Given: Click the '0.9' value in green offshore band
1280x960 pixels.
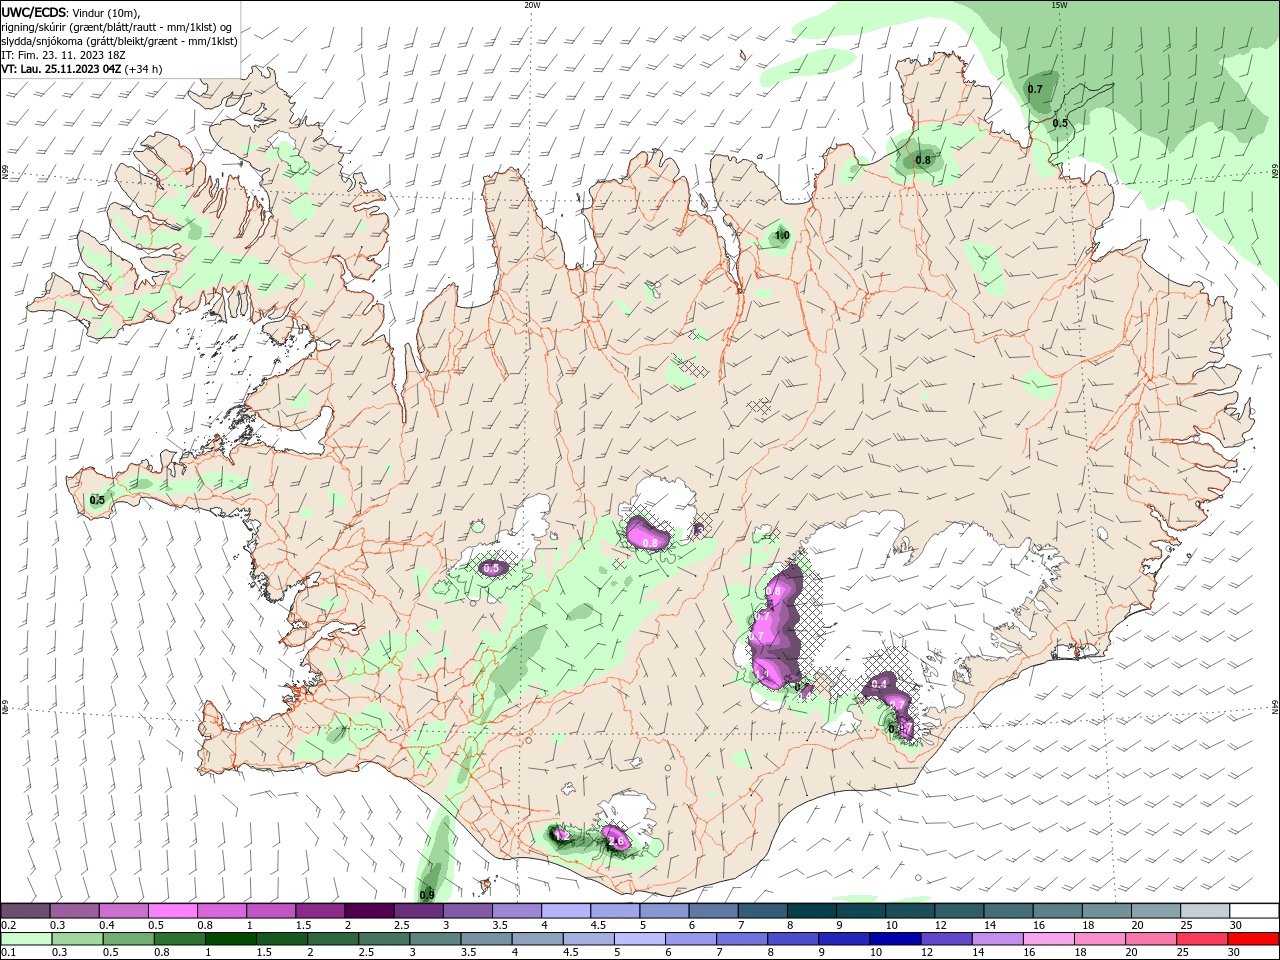Looking at the screenshot, I should click(427, 894).
